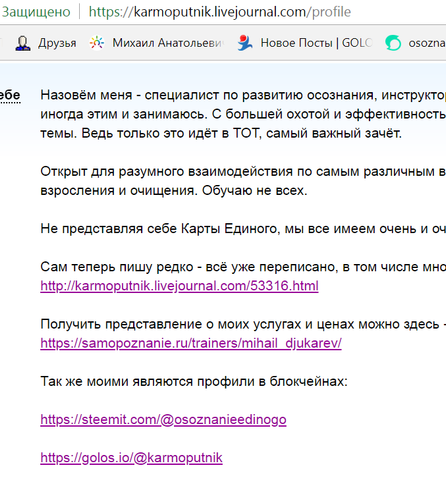446x480 pixels.
Task: Click 'Открыт для разумного взаимодействия' paragraph
Action: (x=243, y=181)
